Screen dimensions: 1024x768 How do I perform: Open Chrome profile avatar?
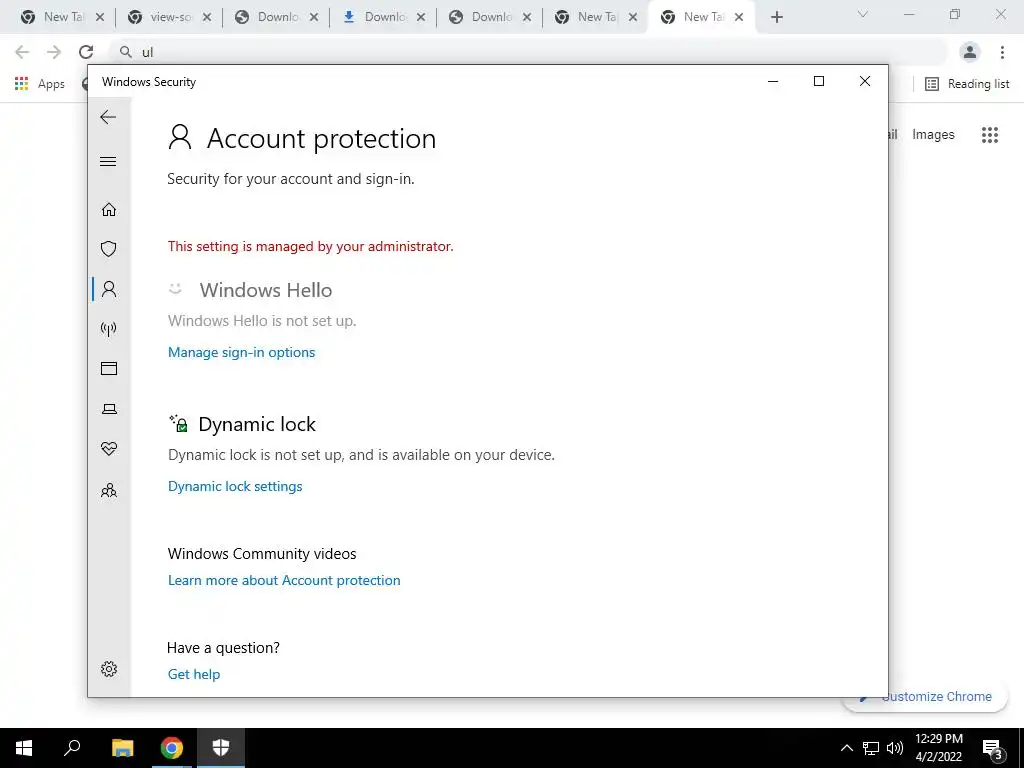click(970, 52)
